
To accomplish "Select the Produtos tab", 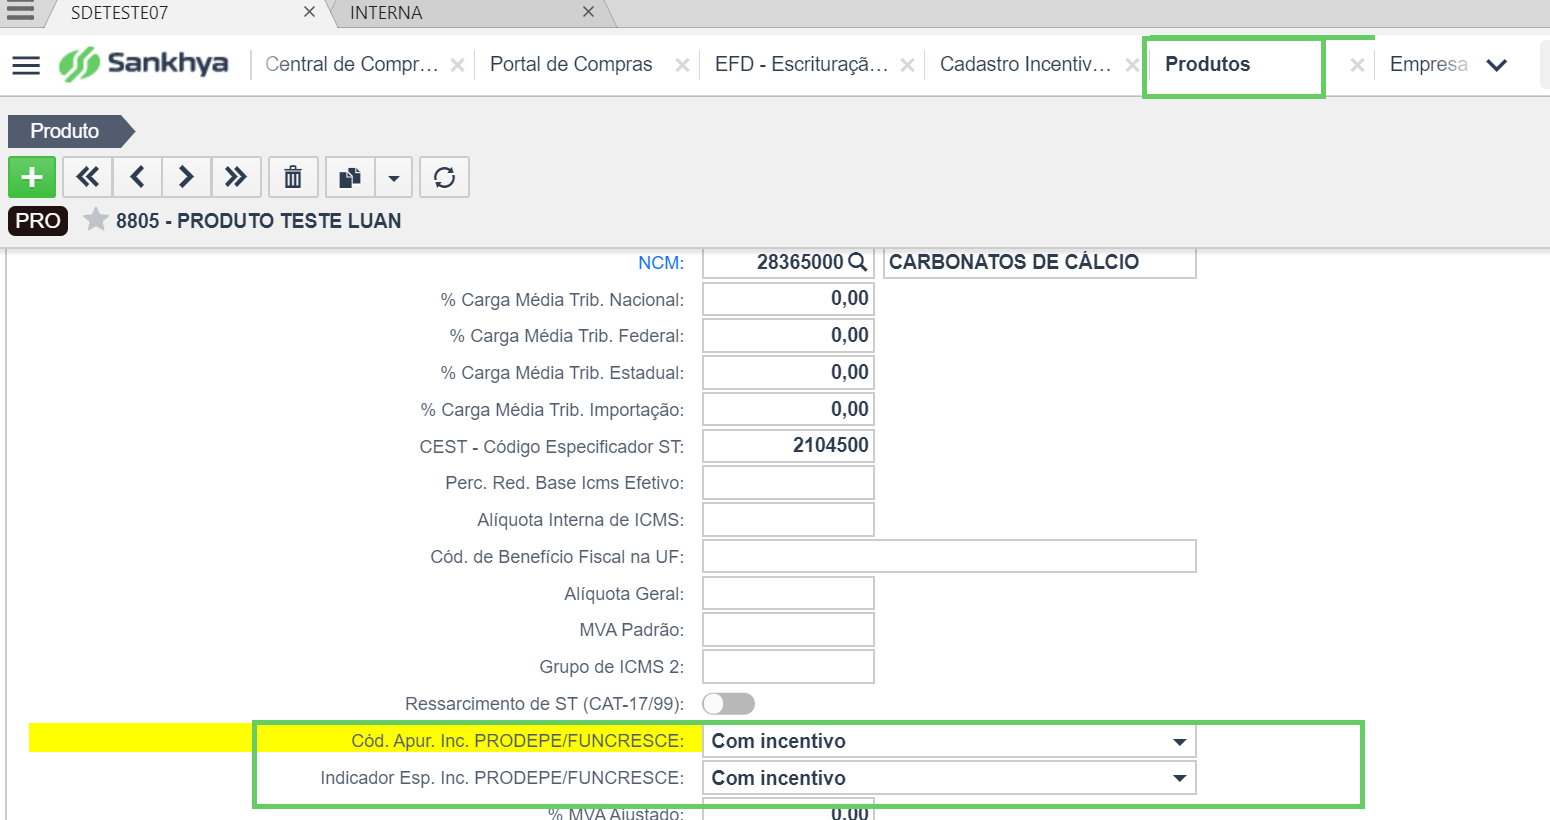I will 1208,64.
